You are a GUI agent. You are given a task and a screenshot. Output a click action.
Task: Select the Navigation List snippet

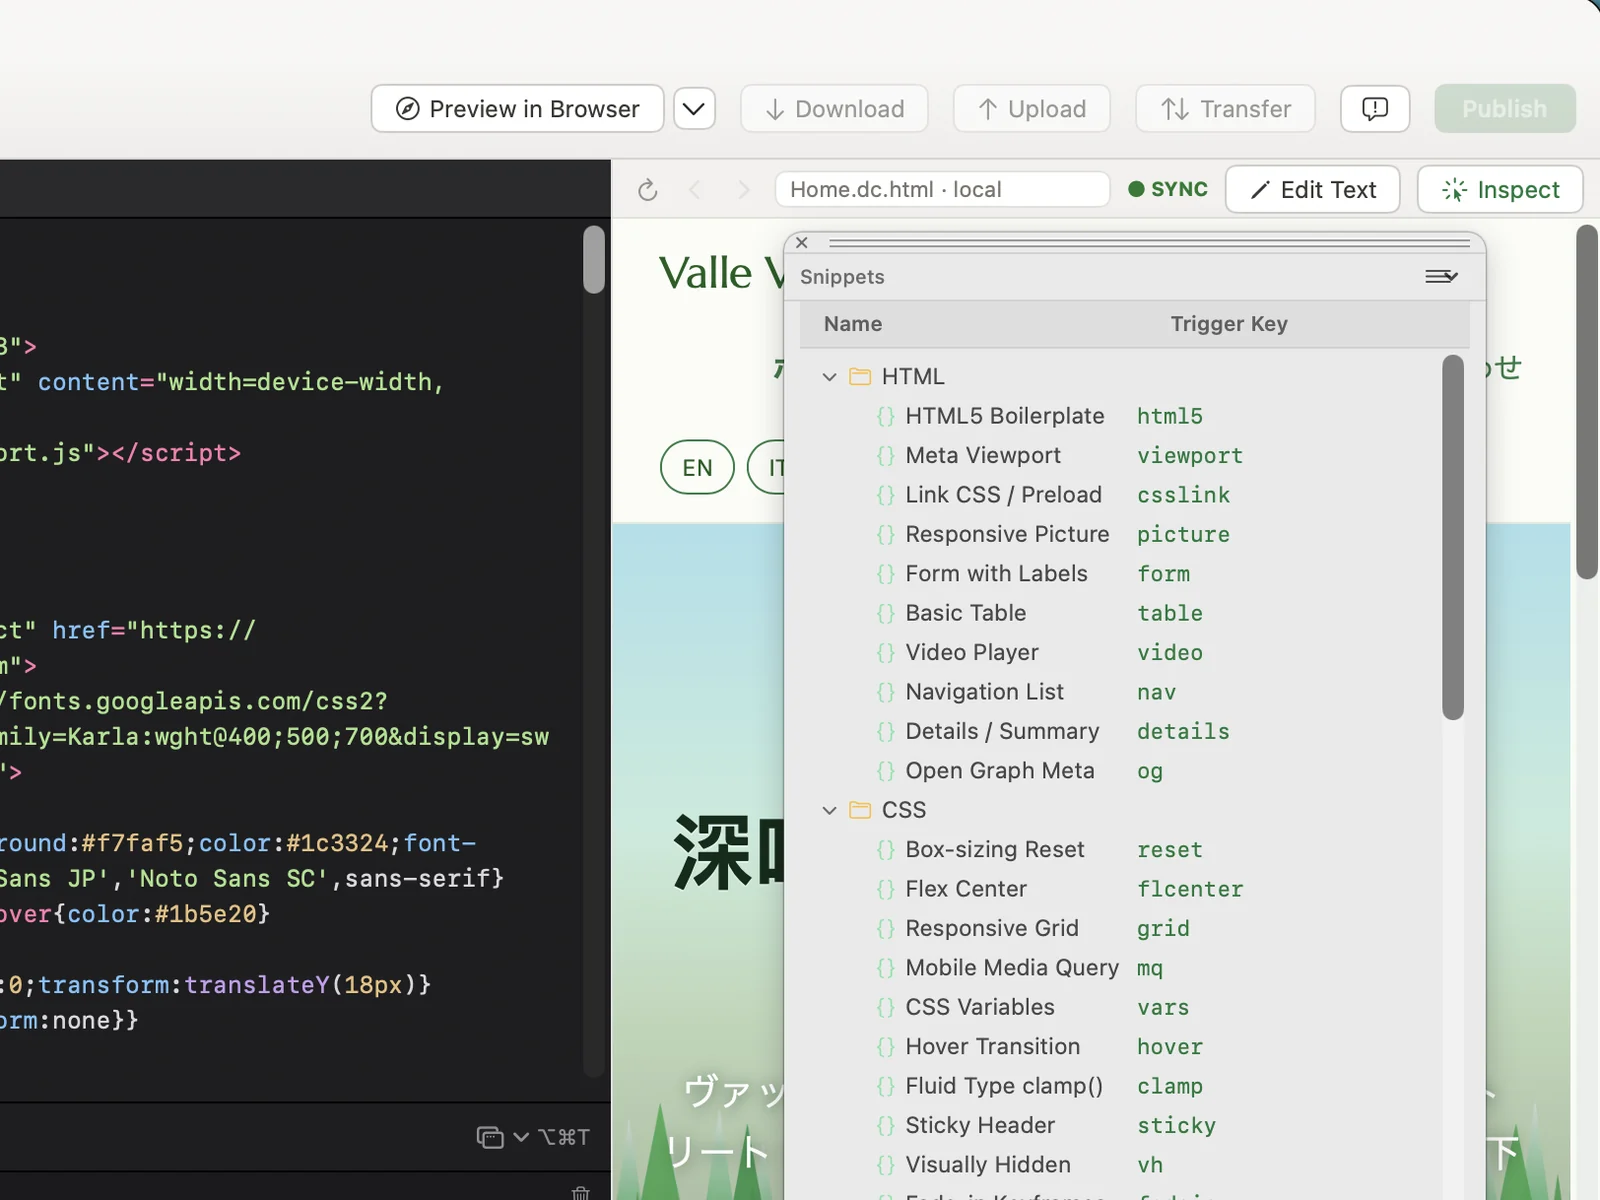click(1120, 692)
